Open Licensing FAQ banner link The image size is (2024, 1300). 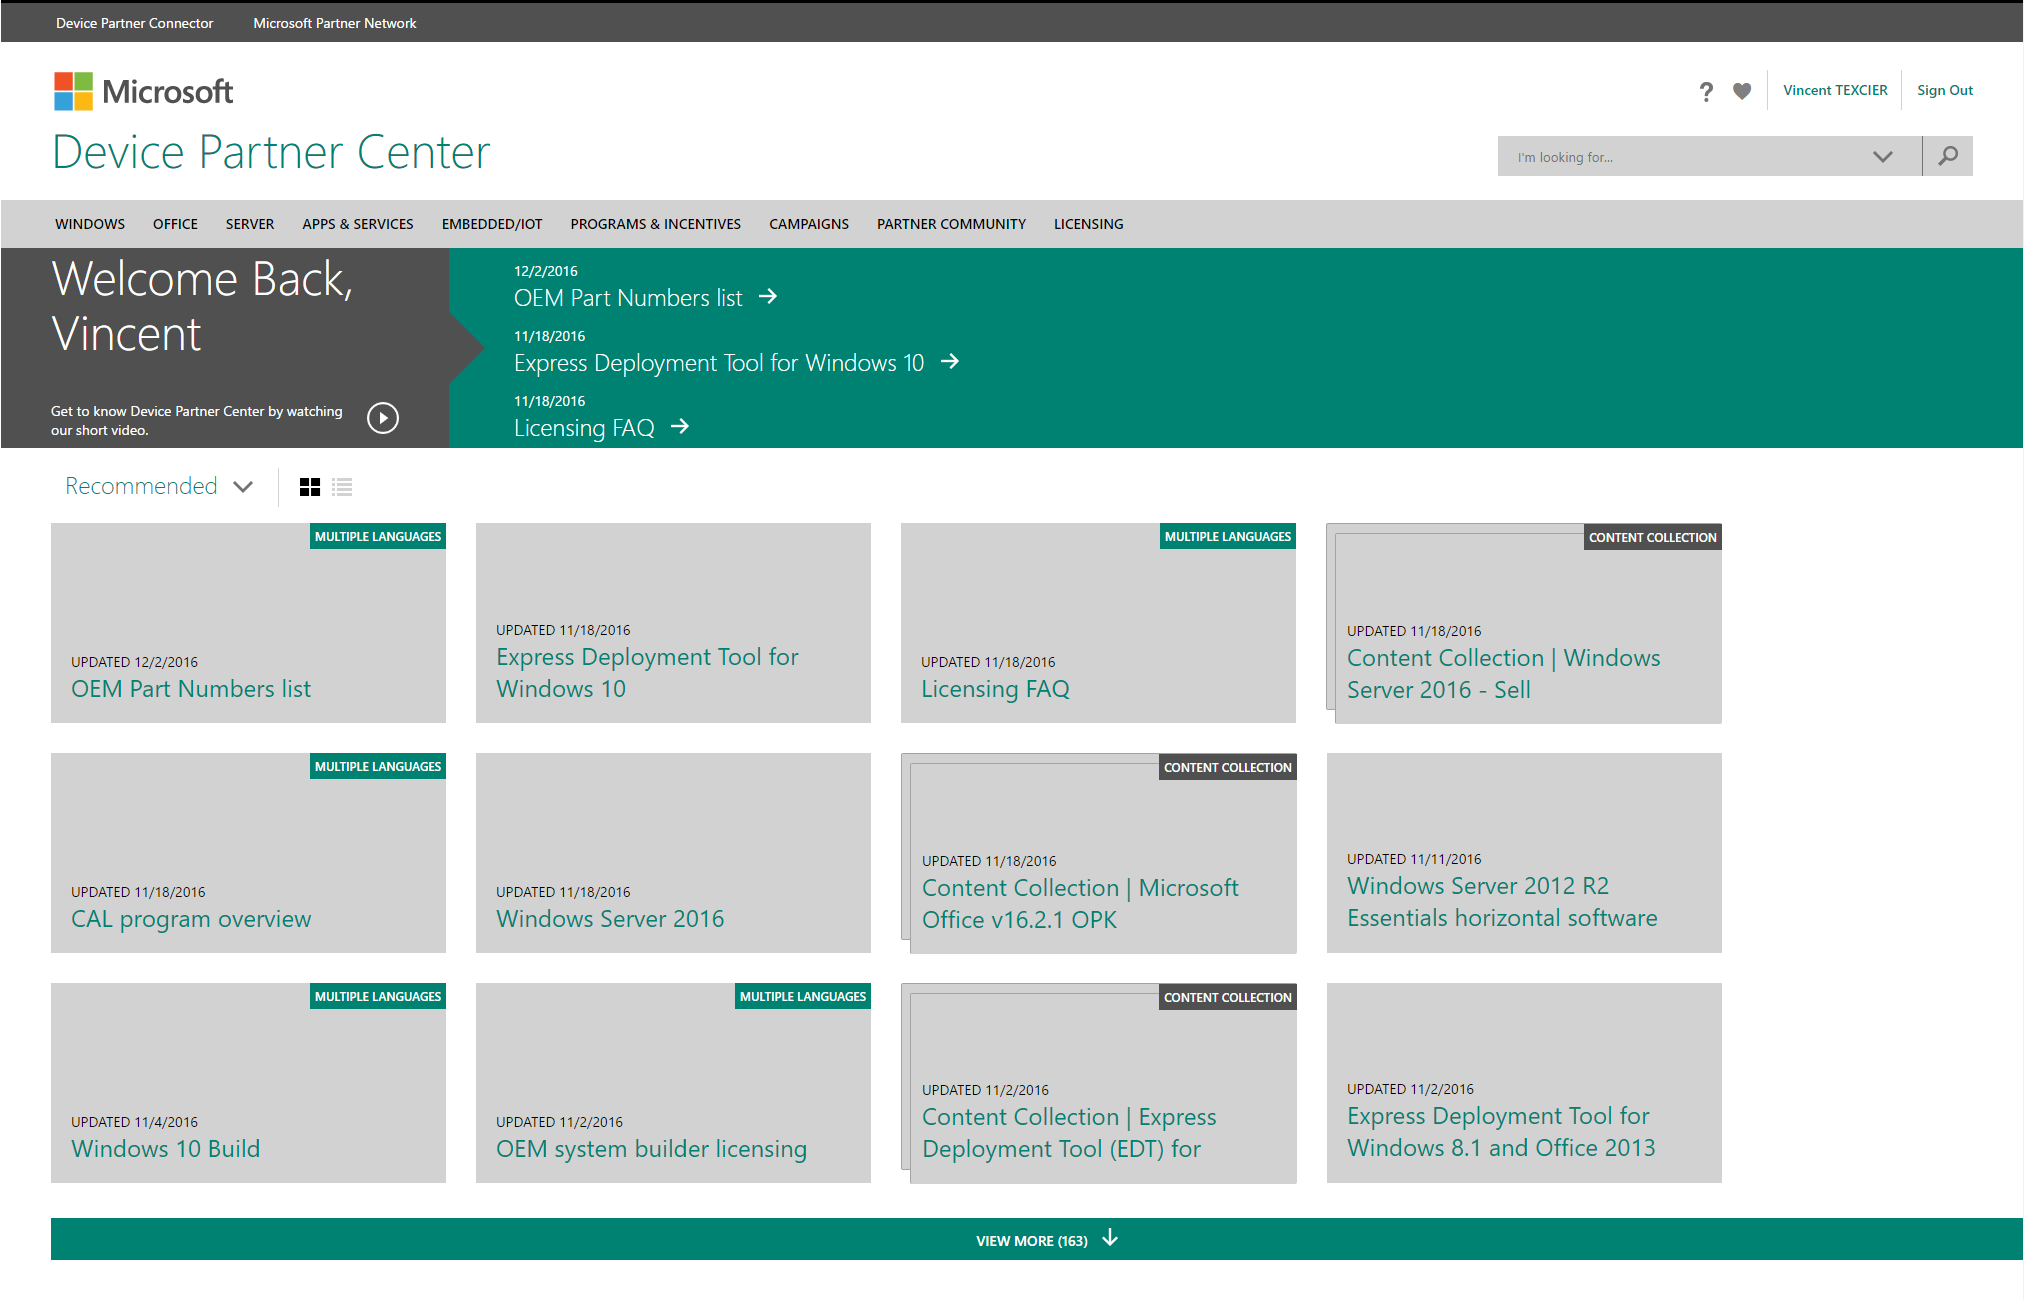tap(584, 428)
